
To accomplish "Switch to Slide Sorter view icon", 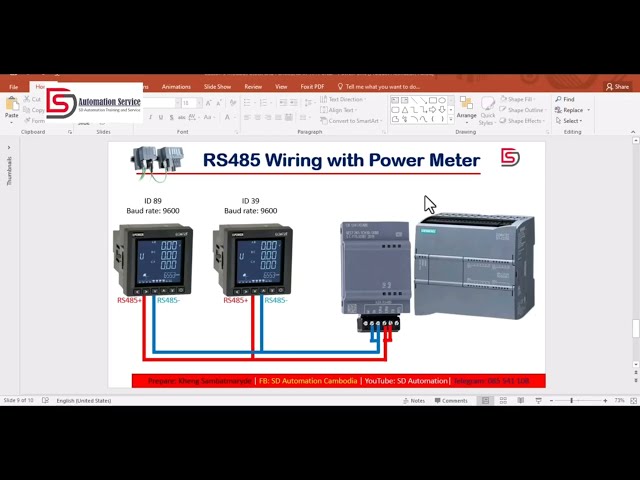I will click(x=503, y=401).
